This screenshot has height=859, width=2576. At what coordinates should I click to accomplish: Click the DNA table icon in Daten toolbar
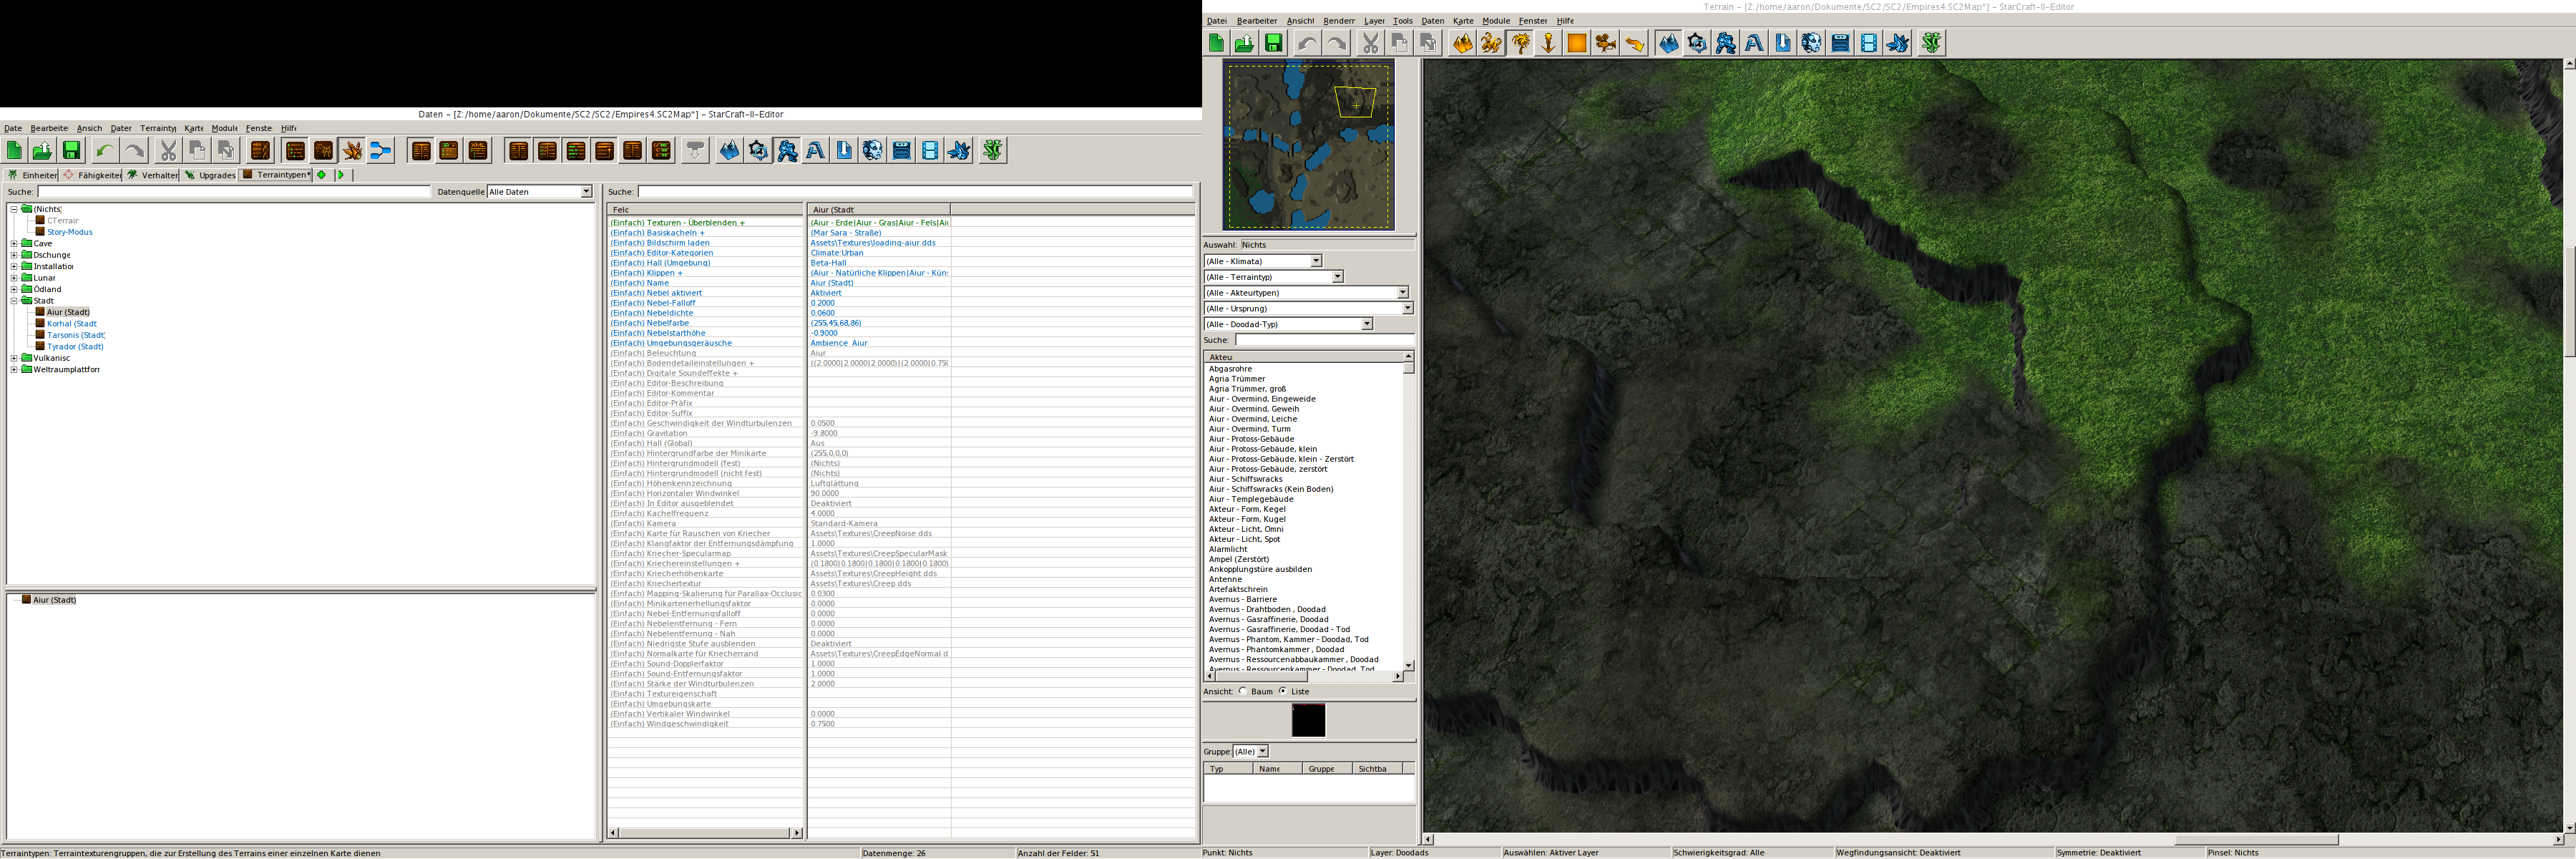tap(260, 151)
